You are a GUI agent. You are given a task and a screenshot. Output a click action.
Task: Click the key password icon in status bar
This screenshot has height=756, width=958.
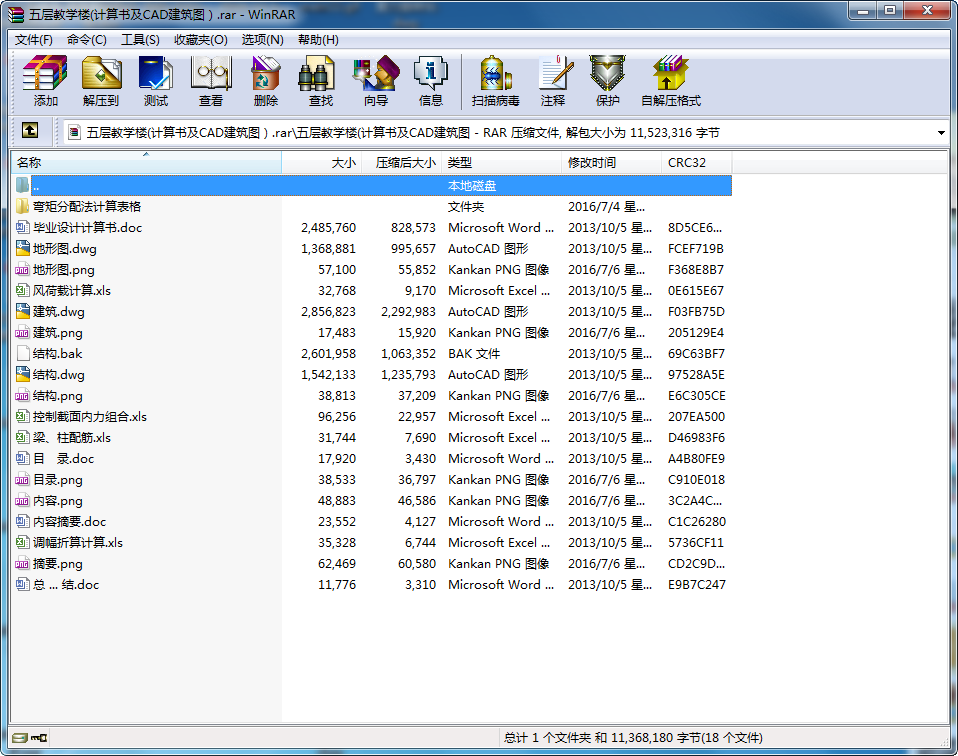39,738
